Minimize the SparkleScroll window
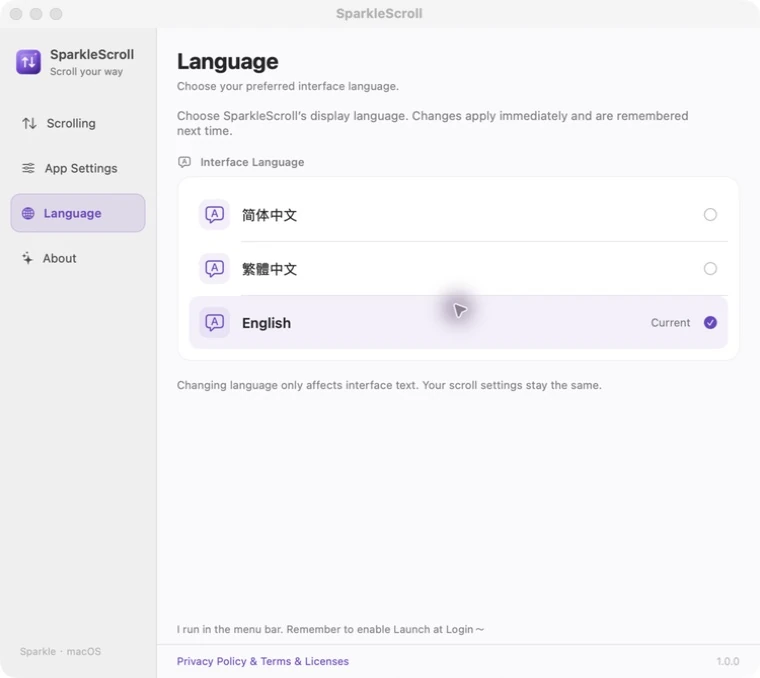 click(36, 14)
